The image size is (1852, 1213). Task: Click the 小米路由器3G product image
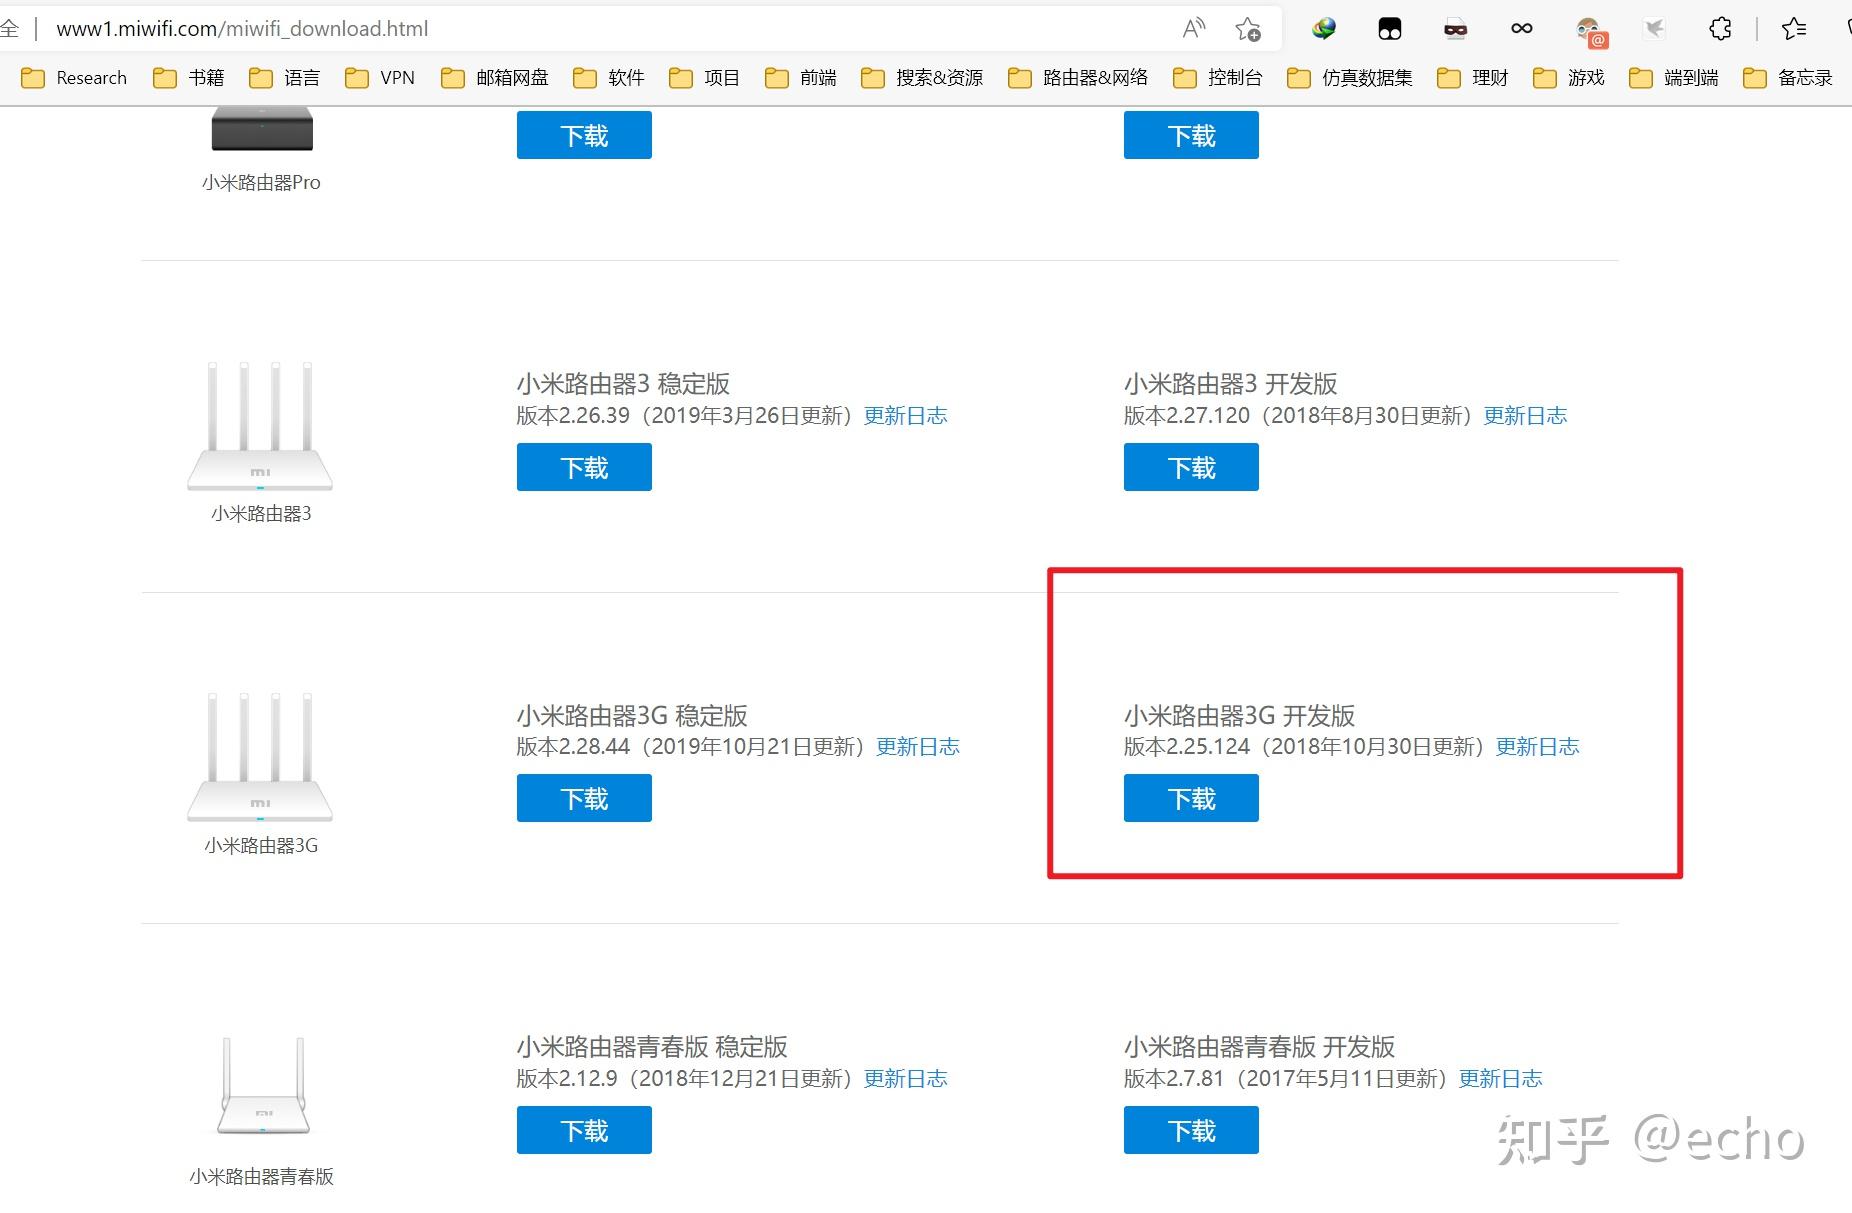coord(260,757)
